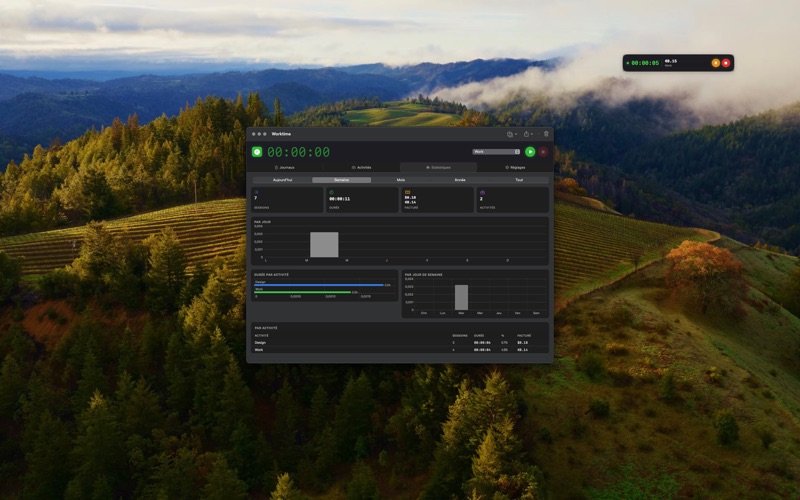800x500 pixels.
Task: Stop the floating mini timer with red button
Action: click(726, 63)
